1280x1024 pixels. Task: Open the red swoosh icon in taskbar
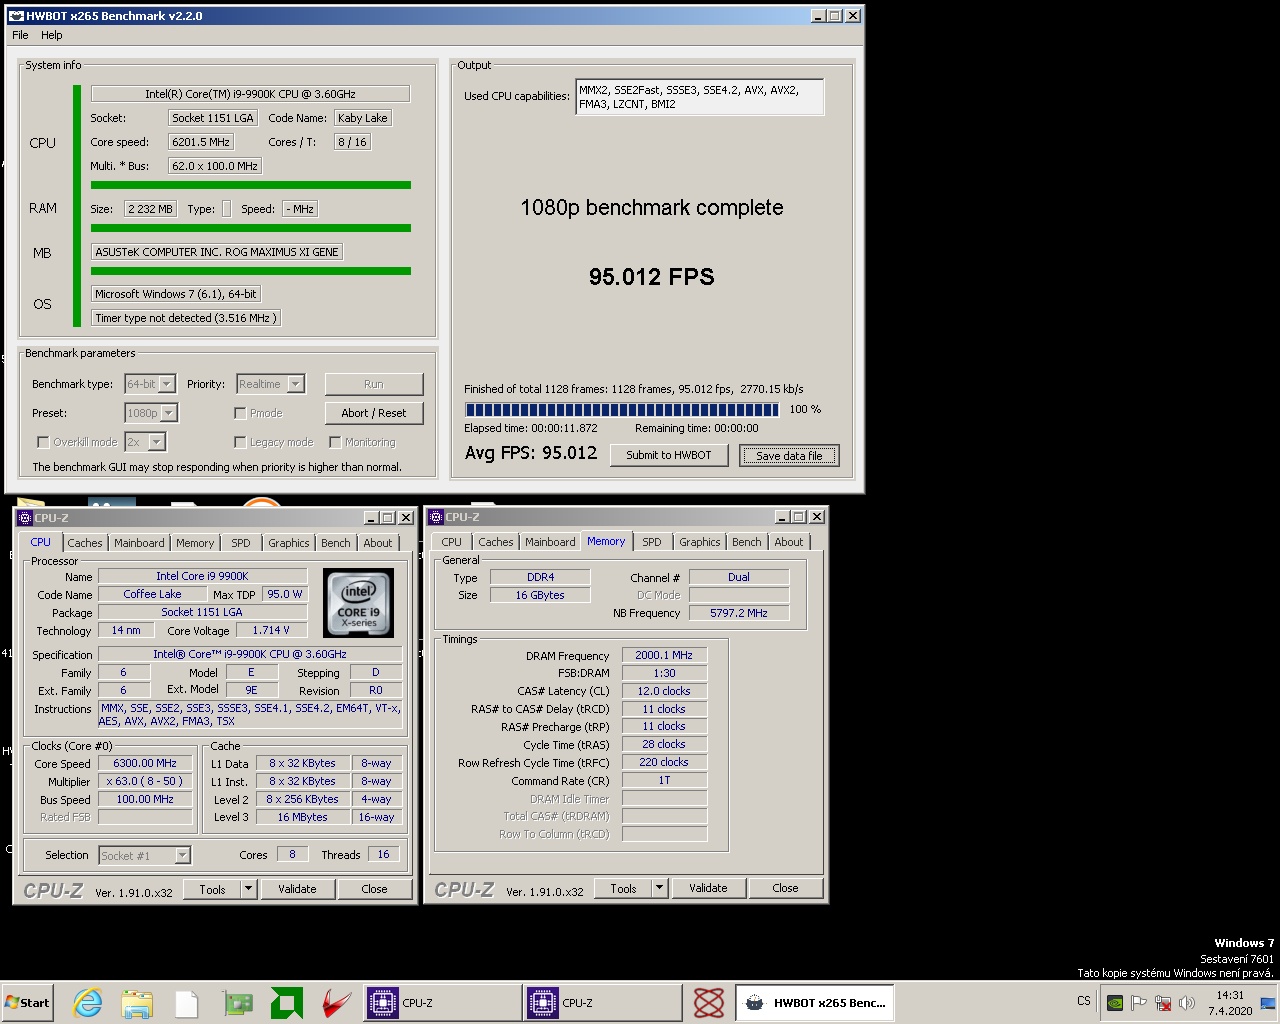pos(336,1002)
